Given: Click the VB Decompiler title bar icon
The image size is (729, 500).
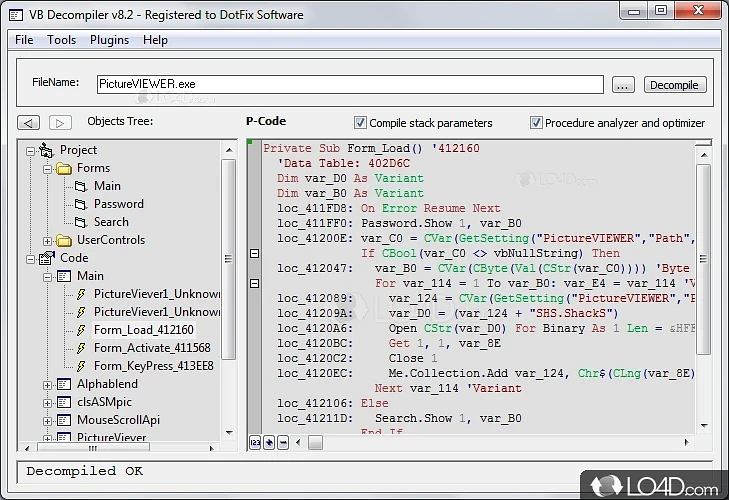Looking at the screenshot, I should [x=15, y=15].
